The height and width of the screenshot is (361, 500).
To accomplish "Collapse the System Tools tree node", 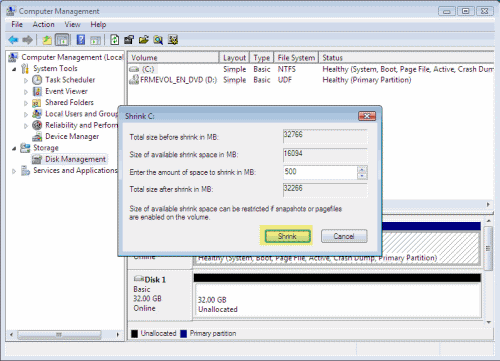I will coord(14,69).
